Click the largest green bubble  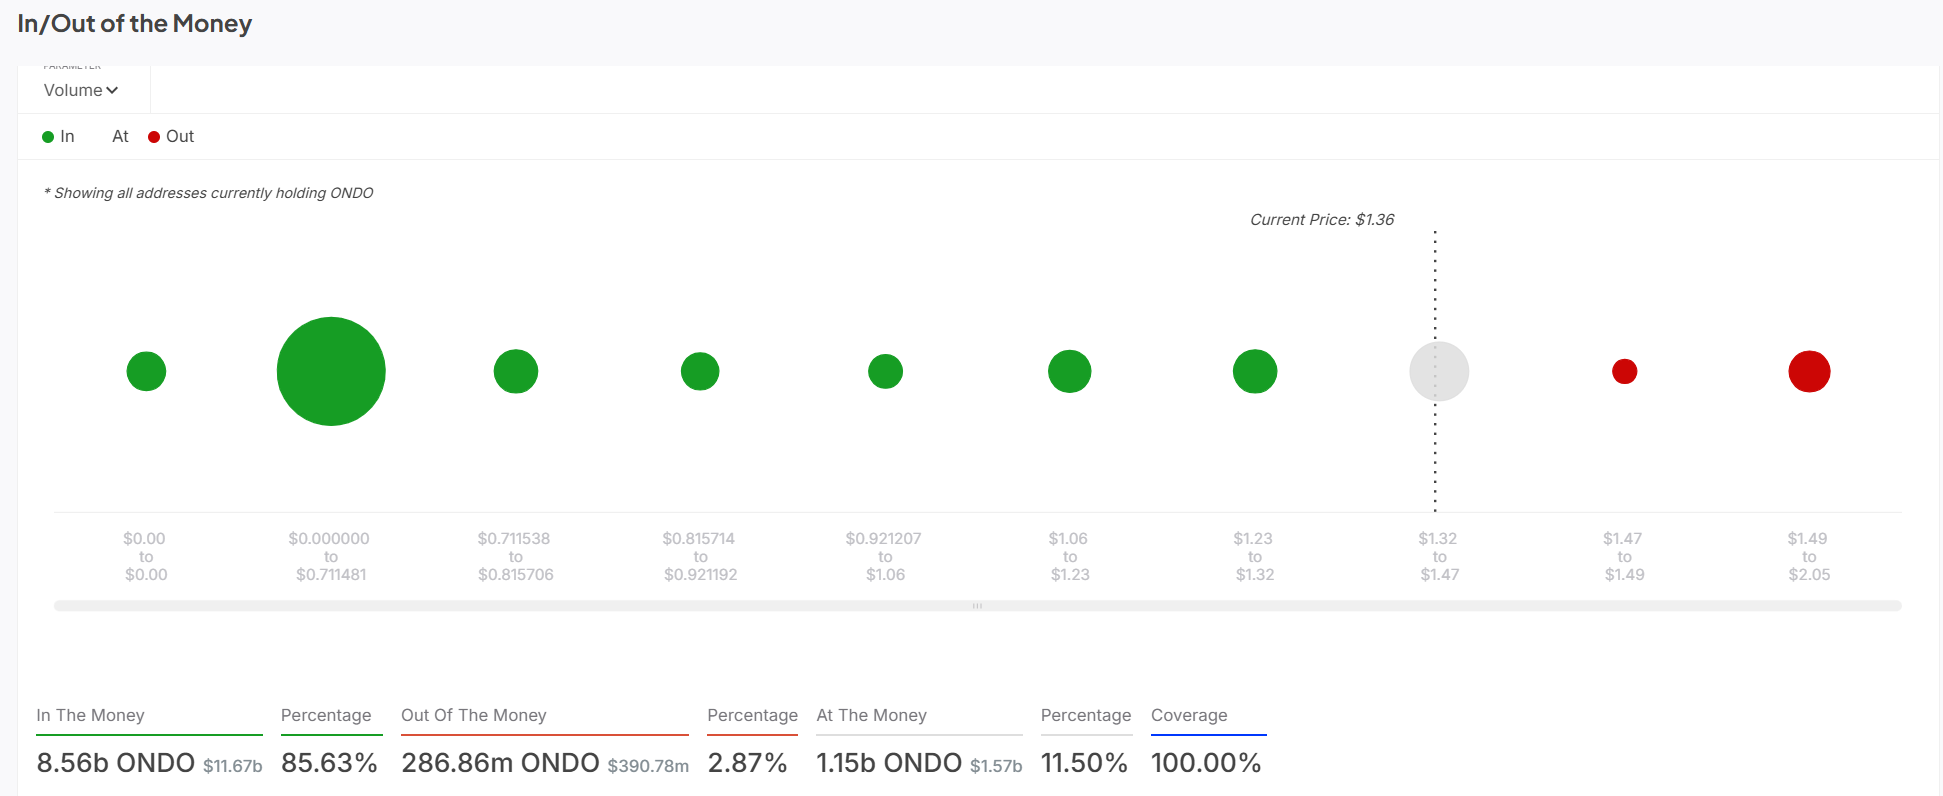(x=331, y=371)
